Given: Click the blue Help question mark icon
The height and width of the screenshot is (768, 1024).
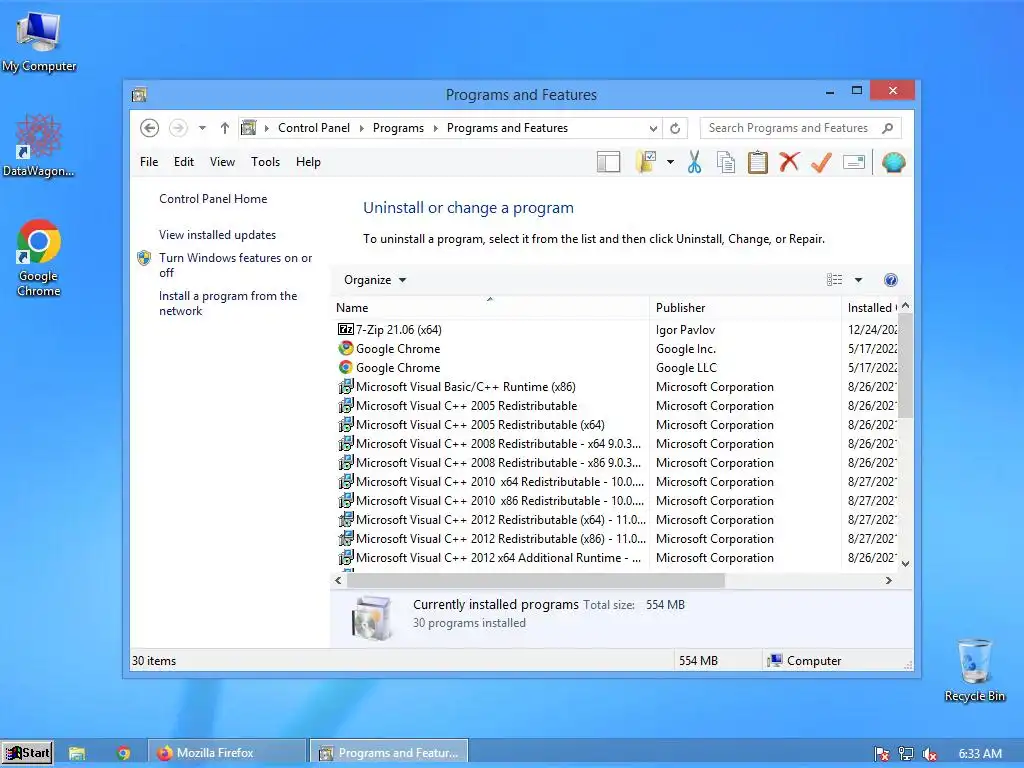Looking at the screenshot, I should click(x=891, y=280).
